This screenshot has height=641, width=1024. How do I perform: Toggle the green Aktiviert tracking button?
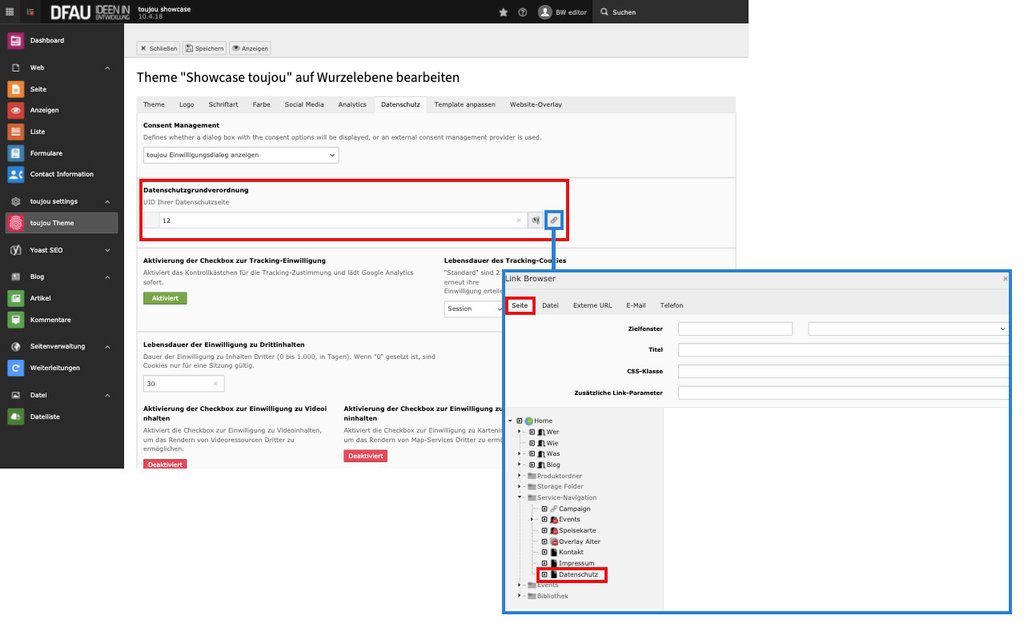point(165,298)
